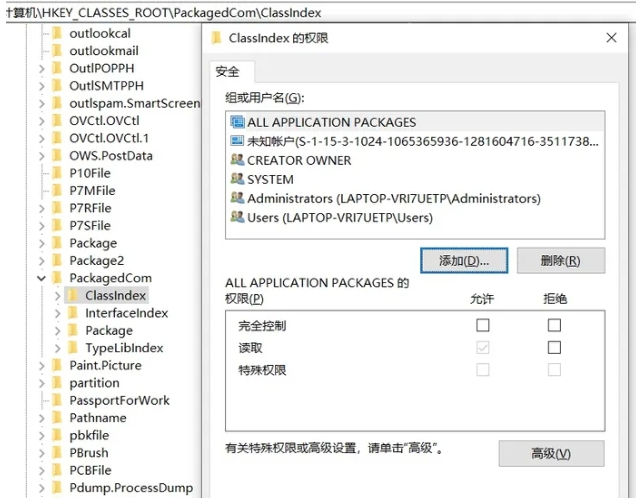Click the SYSTEM user icon
636x498 pixels.
click(x=237, y=179)
